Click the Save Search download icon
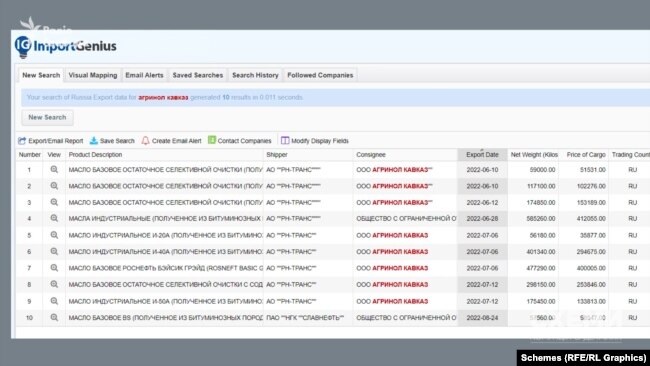This screenshot has height=366, width=650. (94, 141)
